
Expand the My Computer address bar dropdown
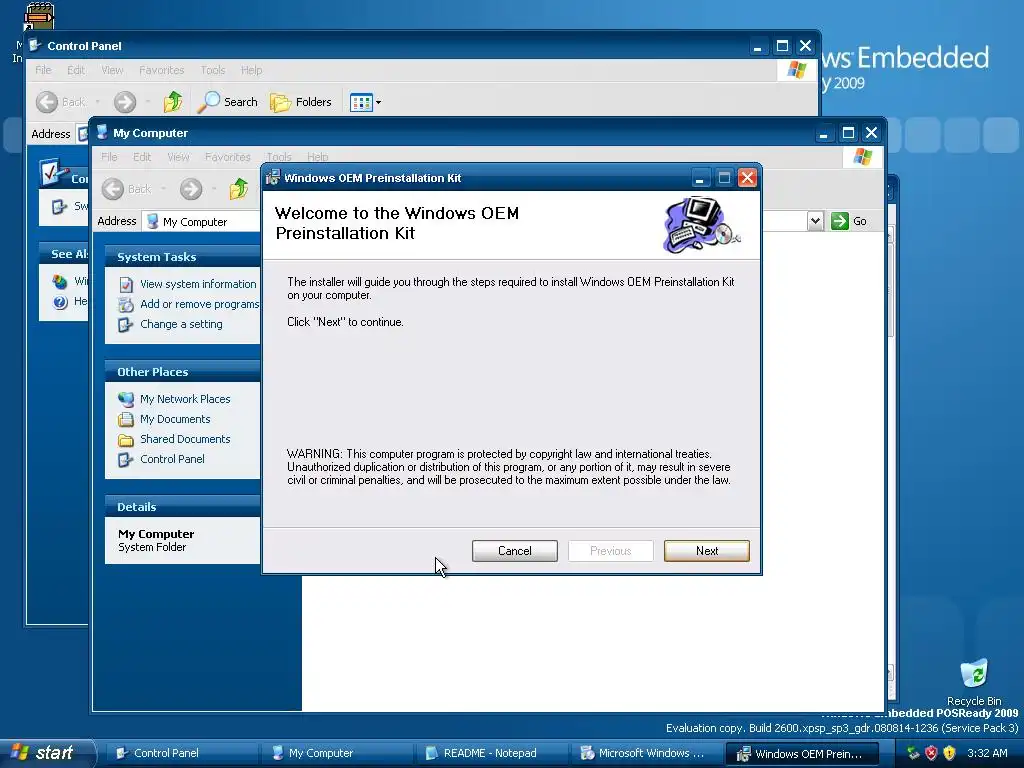tap(815, 221)
